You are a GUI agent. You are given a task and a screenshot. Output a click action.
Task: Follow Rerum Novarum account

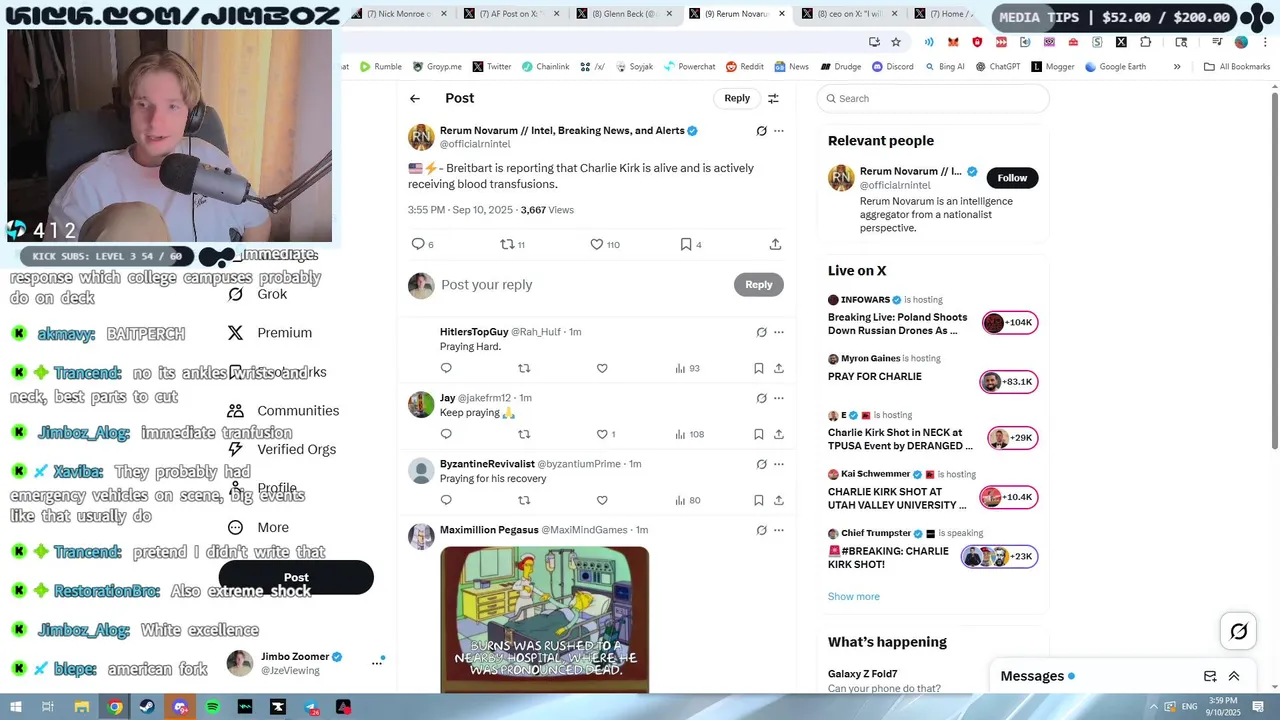1012,178
